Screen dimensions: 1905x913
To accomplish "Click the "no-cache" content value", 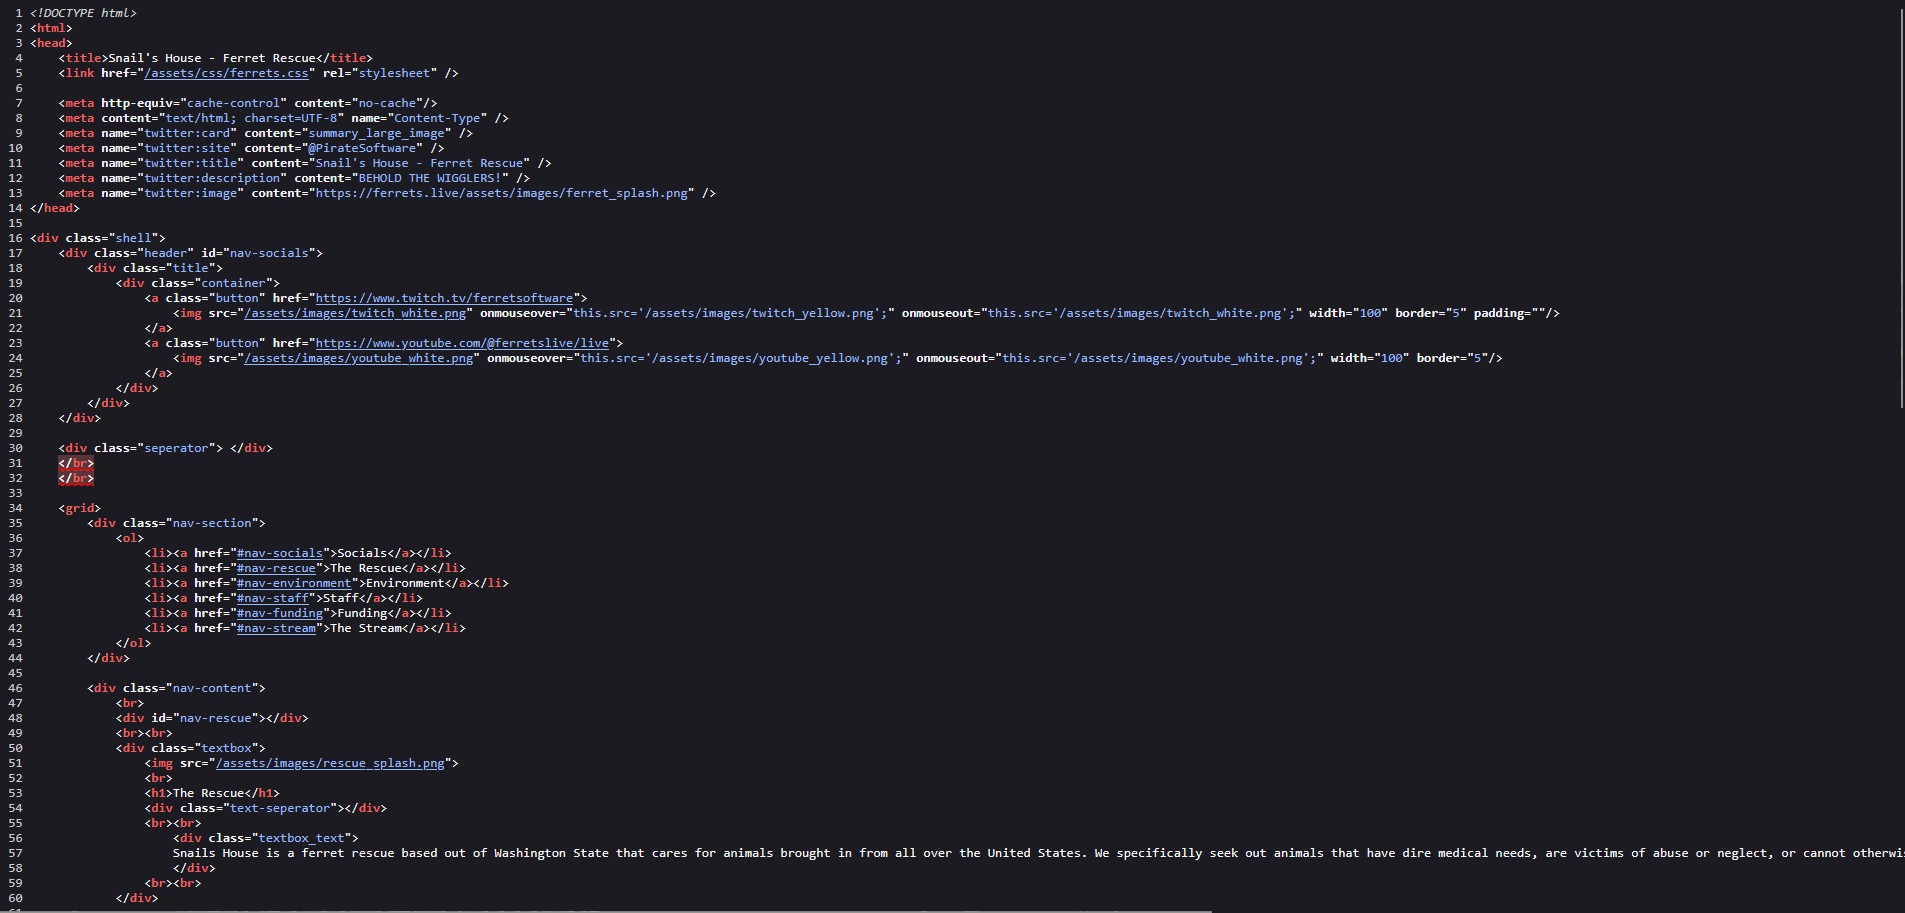I will coord(387,103).
